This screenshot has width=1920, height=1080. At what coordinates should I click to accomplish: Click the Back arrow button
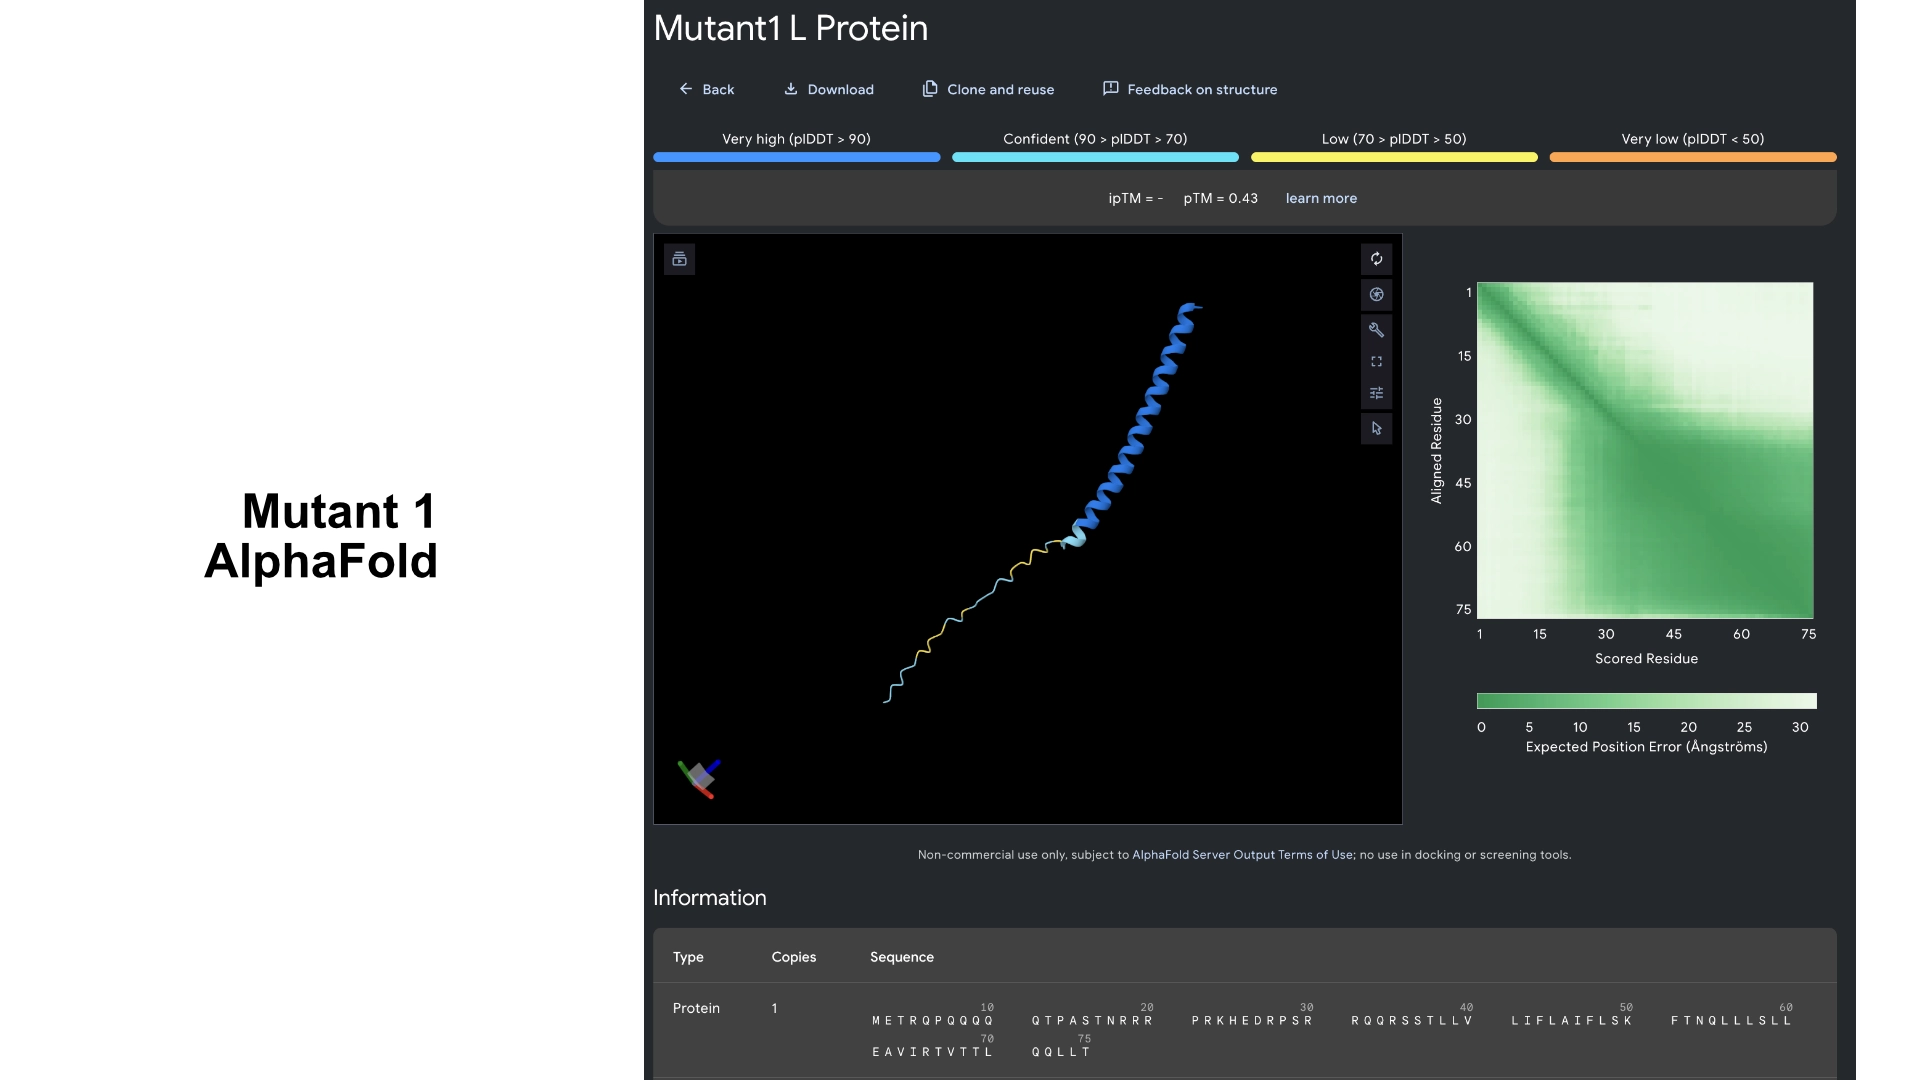[706, 89]
